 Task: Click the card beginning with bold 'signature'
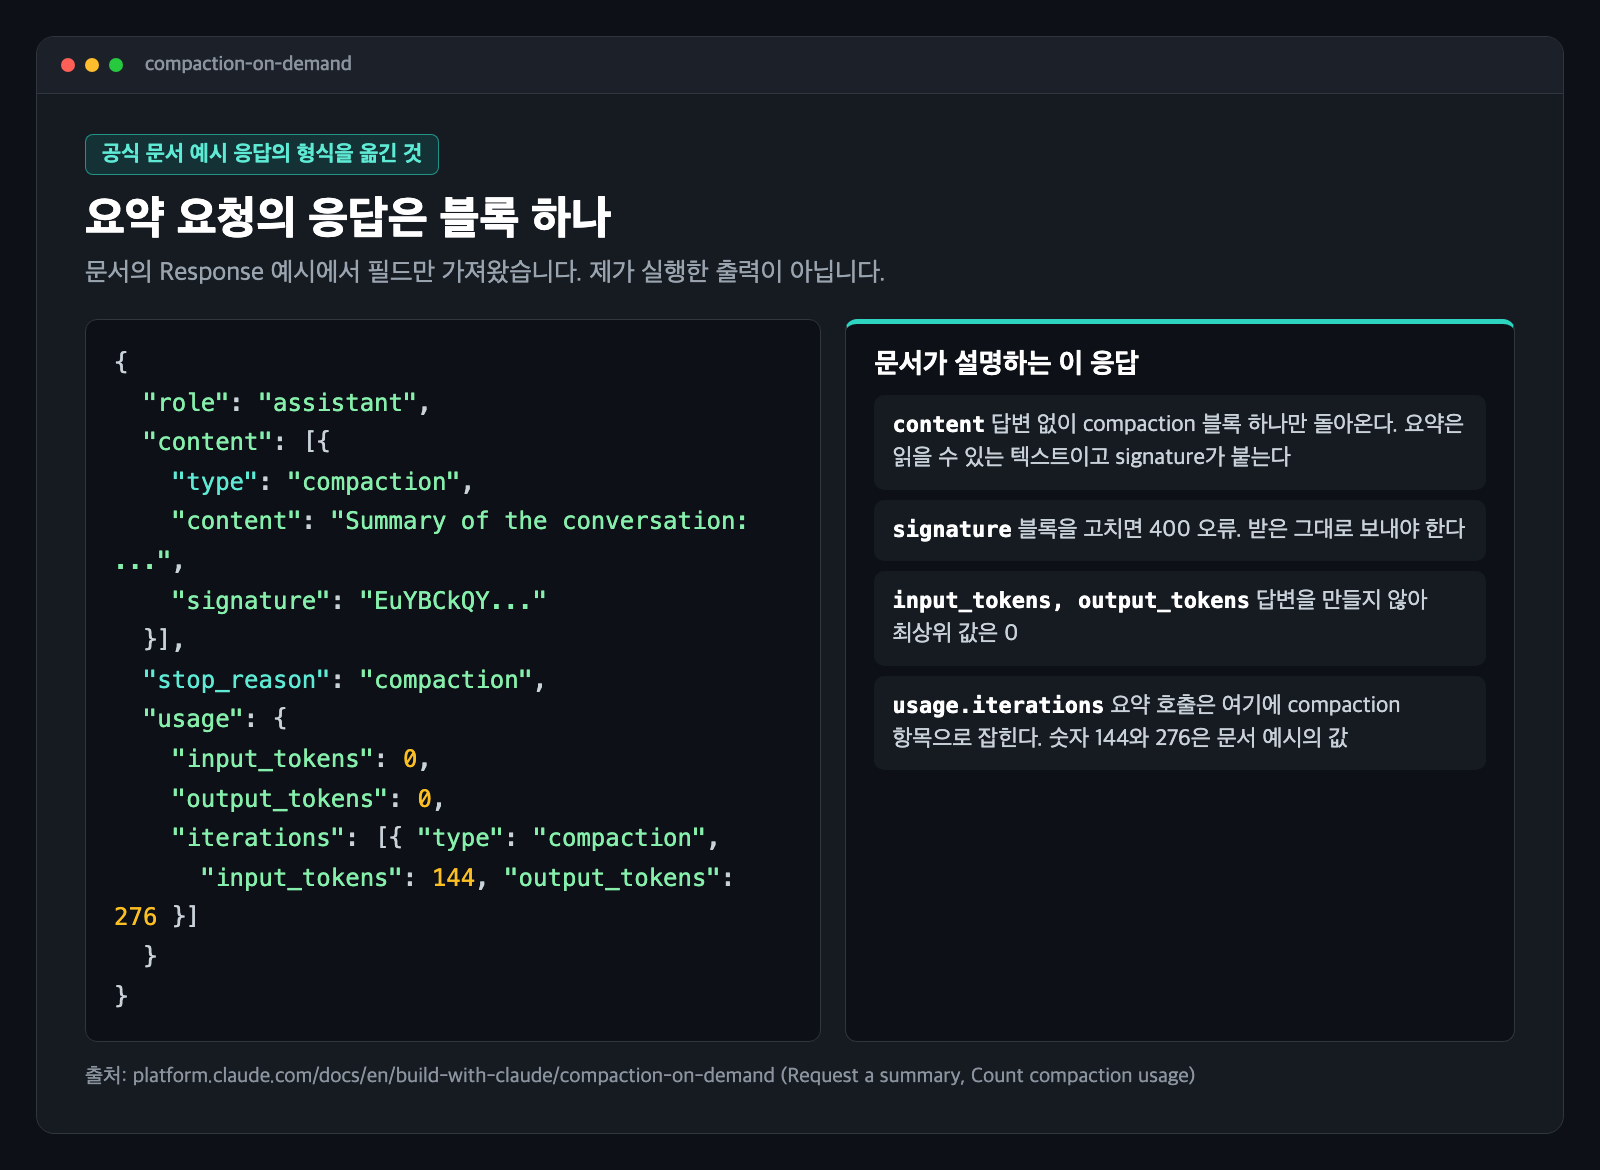(x=1180, y=530)
